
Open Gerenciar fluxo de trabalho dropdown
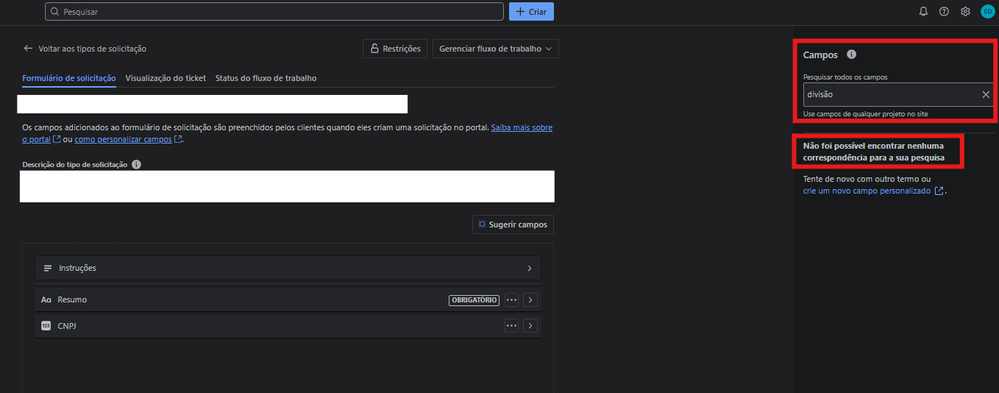(495, 48)
